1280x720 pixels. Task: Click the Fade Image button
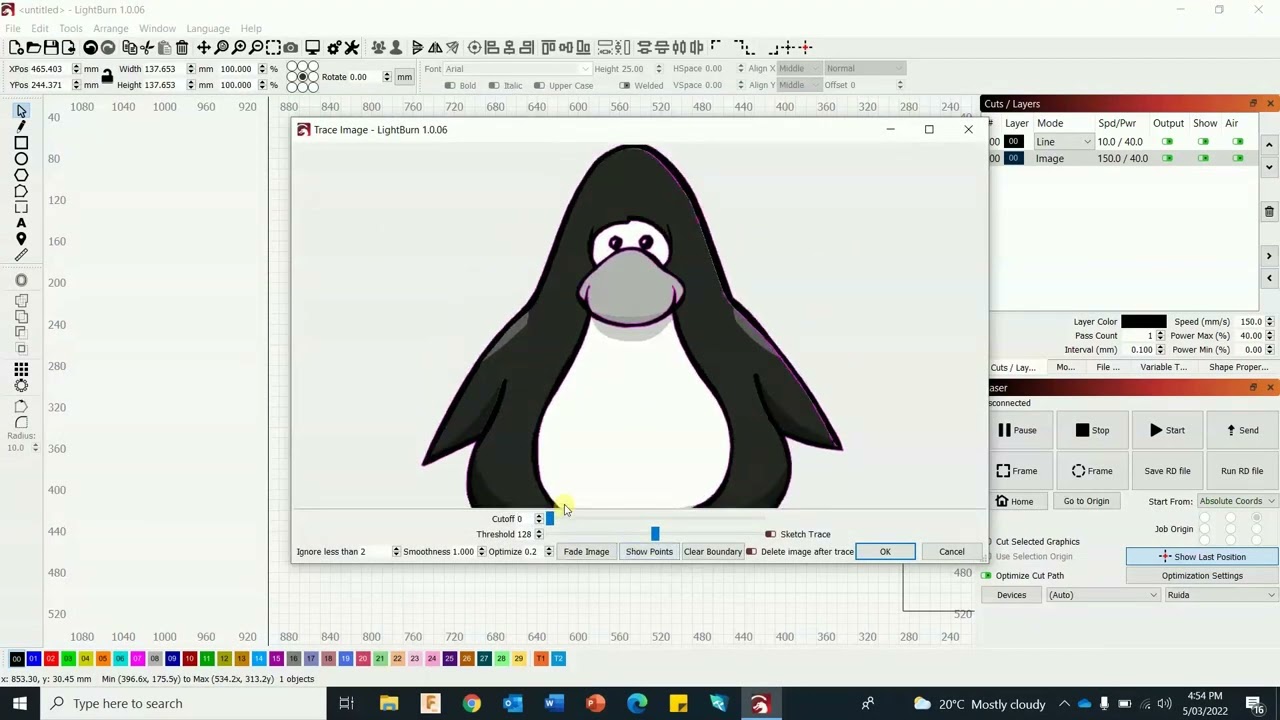tap(586, 551)
